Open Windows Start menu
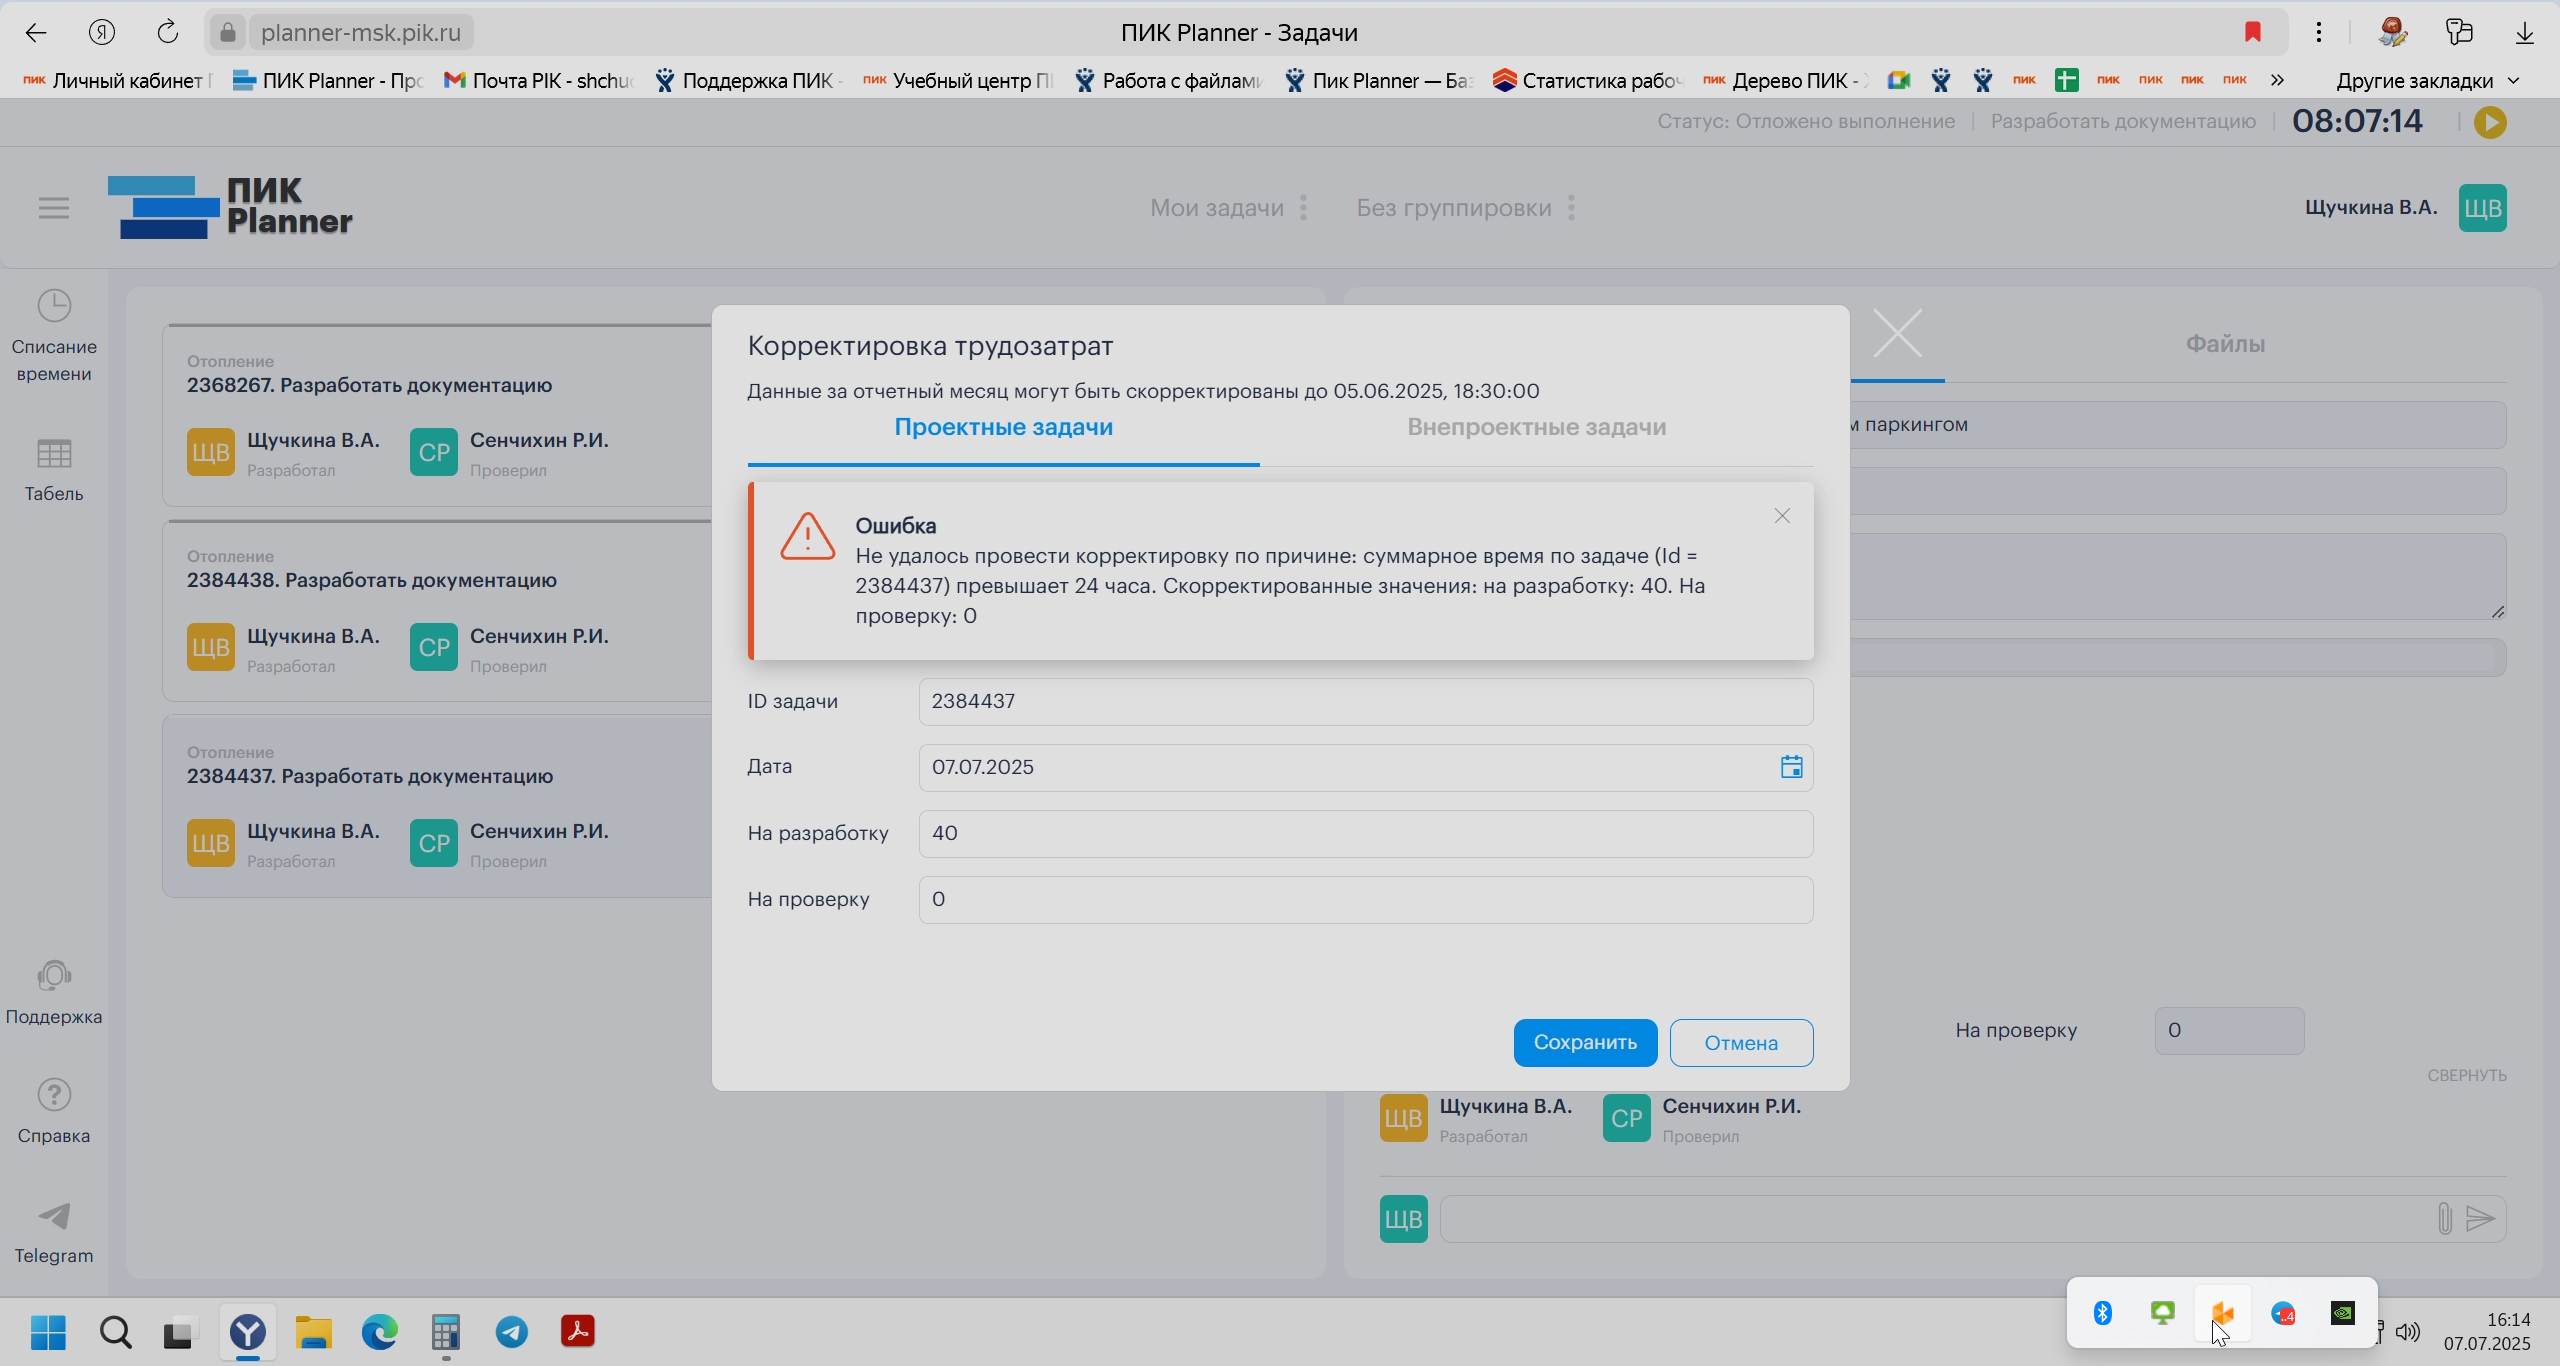 pos(48,1332)
